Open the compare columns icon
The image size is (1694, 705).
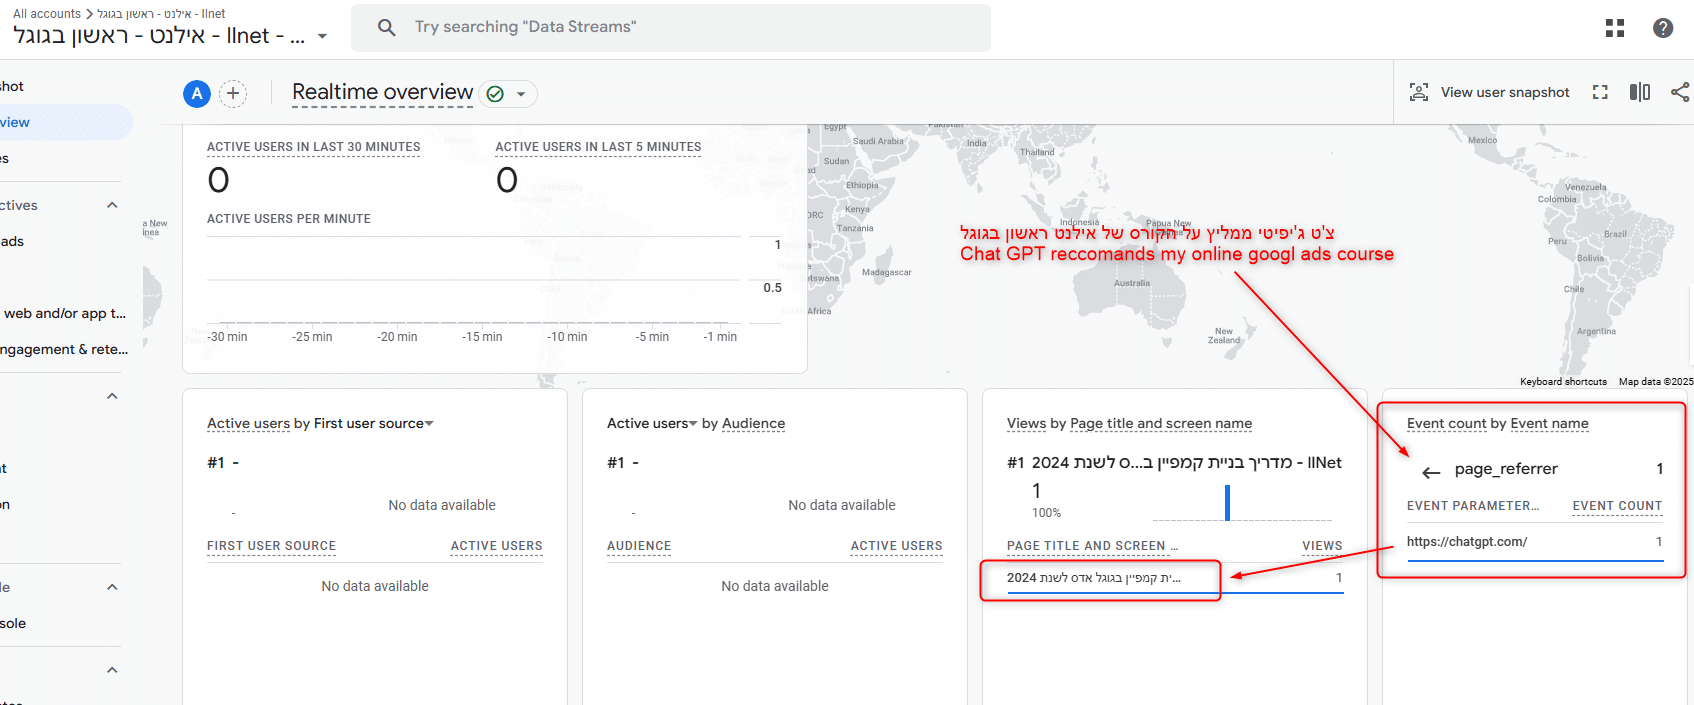(x=1640, y=92)
